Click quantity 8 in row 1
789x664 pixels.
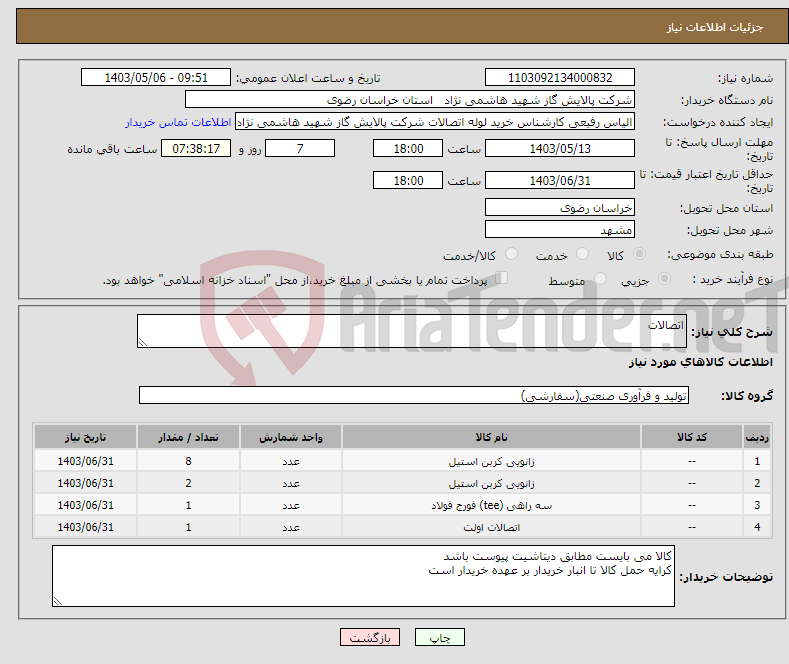pos(188,461)
